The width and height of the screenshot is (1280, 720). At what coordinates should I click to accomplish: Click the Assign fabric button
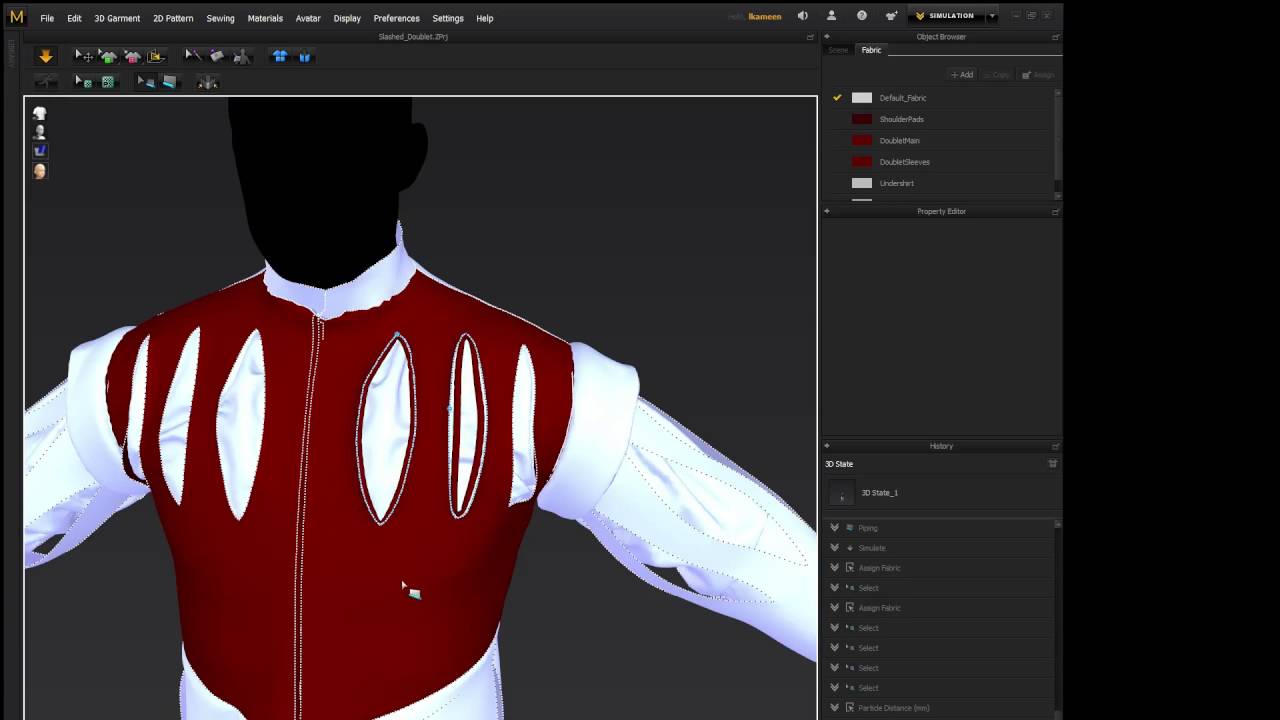[1038, 75]
